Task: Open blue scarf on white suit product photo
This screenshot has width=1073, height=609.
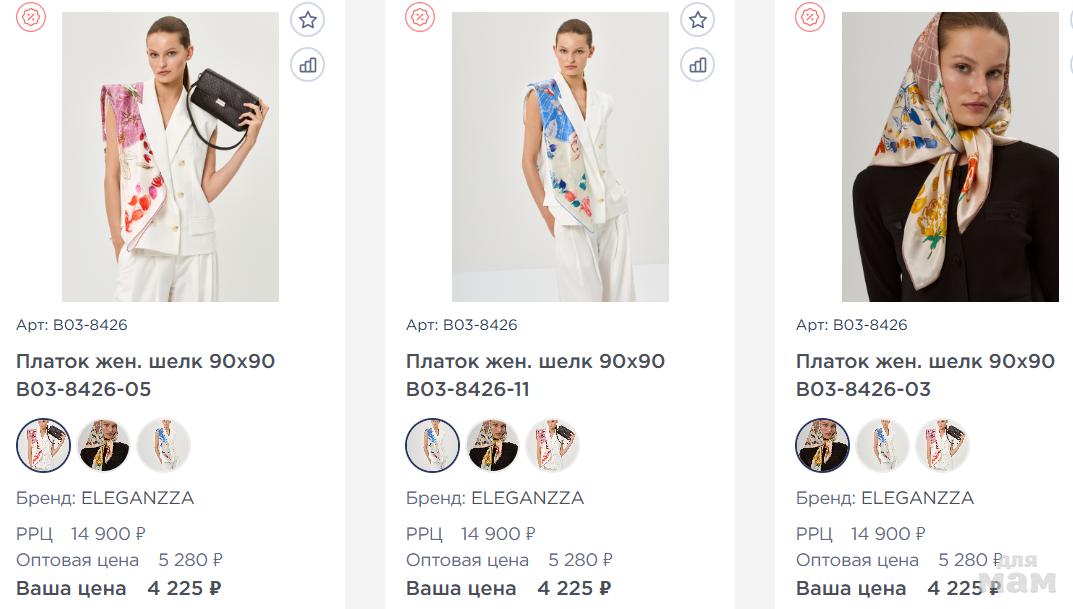Action: tap(560, 157)
